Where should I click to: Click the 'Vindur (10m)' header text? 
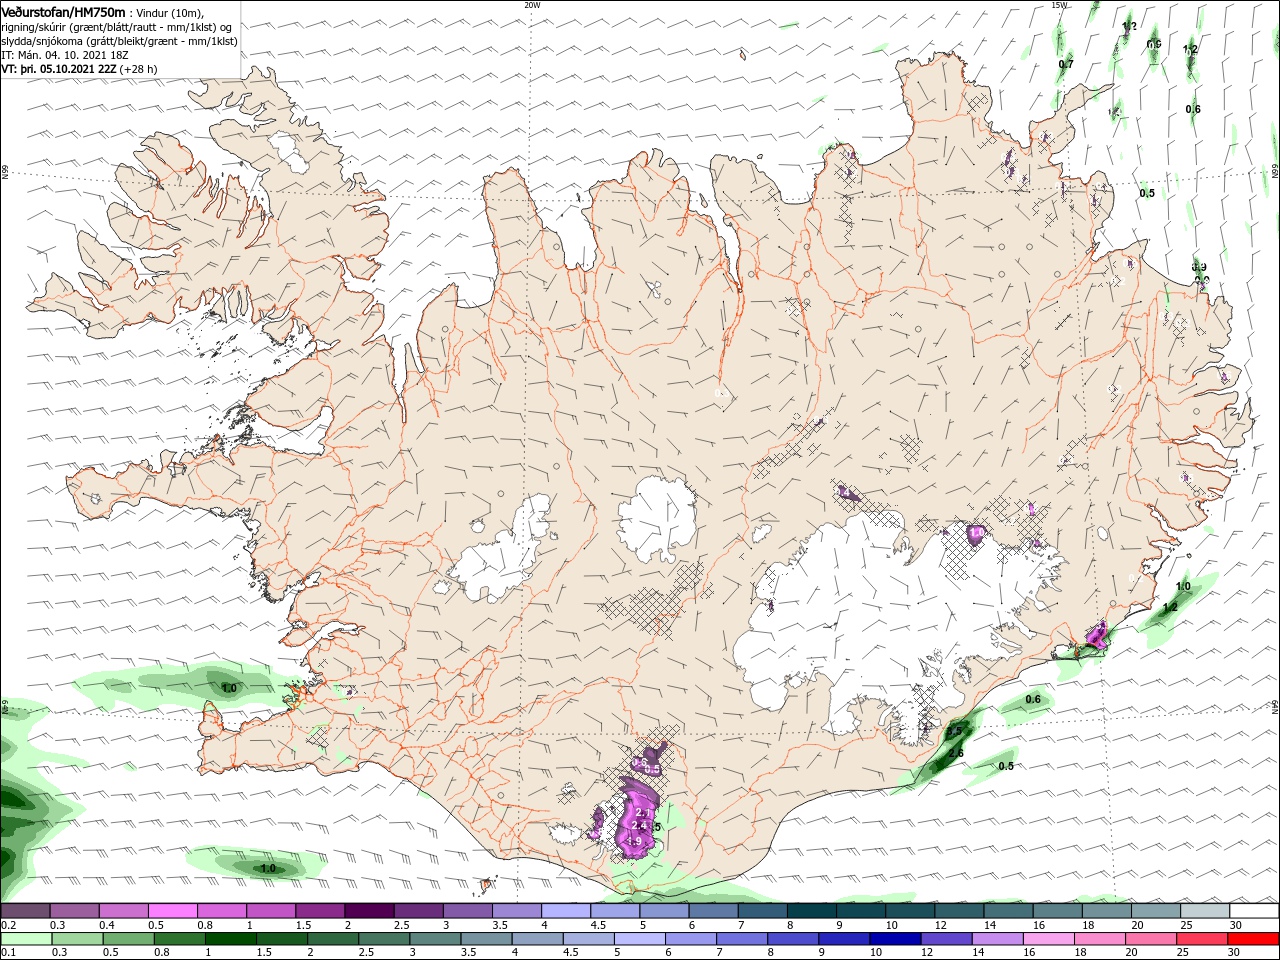[168, 12]
